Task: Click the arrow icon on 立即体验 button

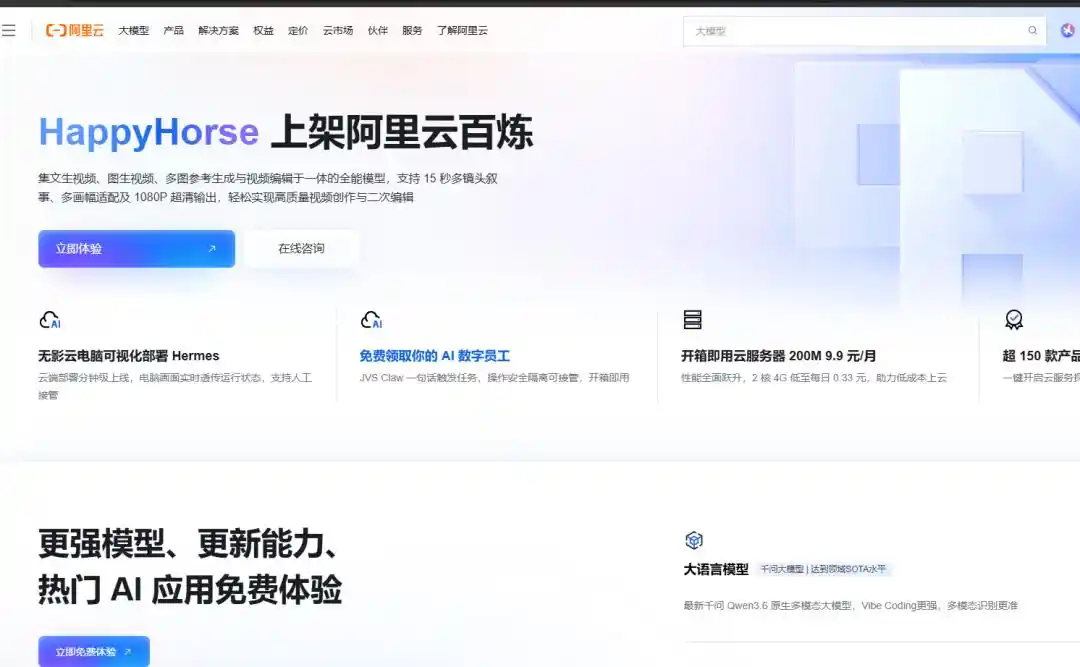Action: click(x=212, y=249)
